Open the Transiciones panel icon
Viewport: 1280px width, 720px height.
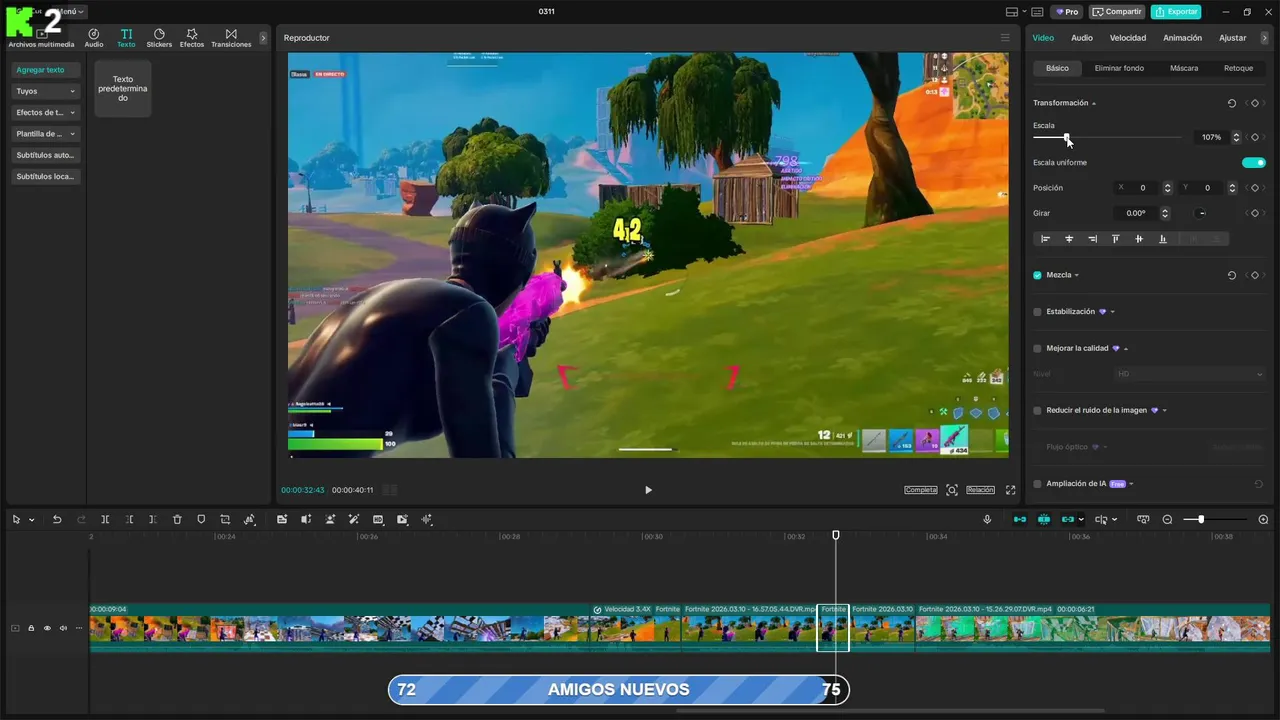point(231,38)
